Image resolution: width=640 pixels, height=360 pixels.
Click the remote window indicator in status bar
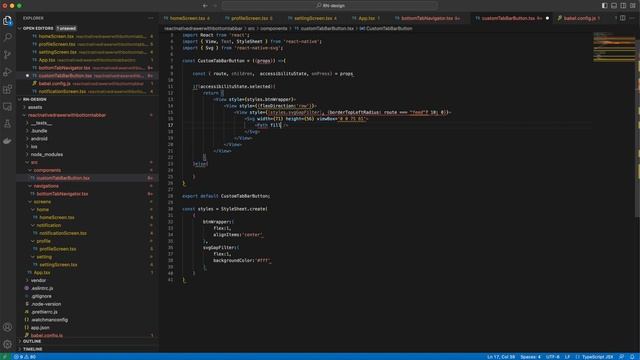5,357
